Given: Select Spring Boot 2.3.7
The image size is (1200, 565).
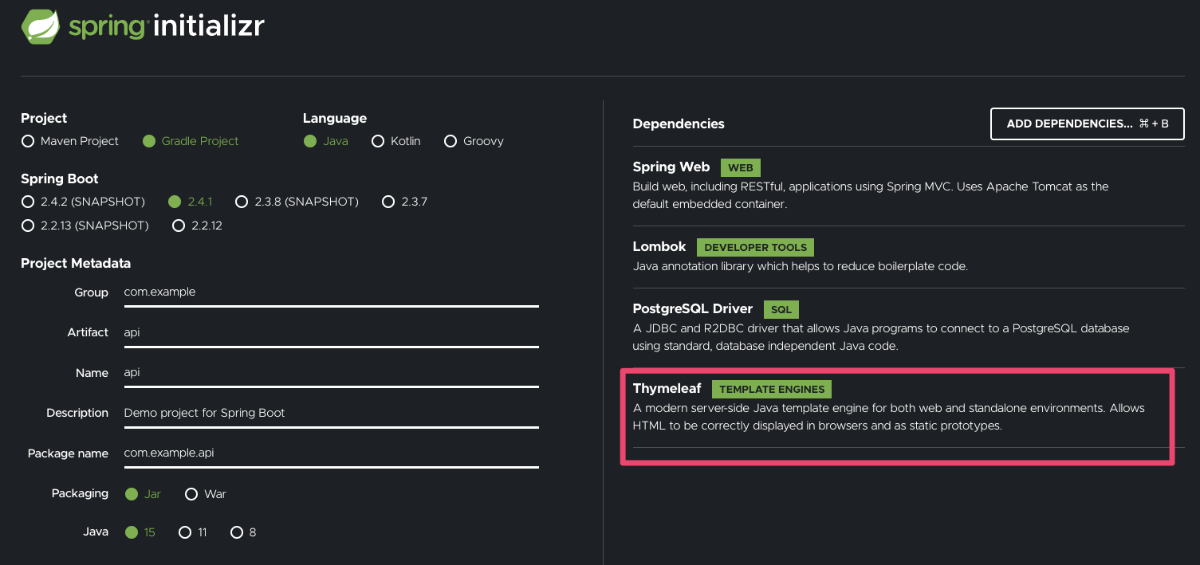Looking at the screenshot, I should tap(405, 201).
